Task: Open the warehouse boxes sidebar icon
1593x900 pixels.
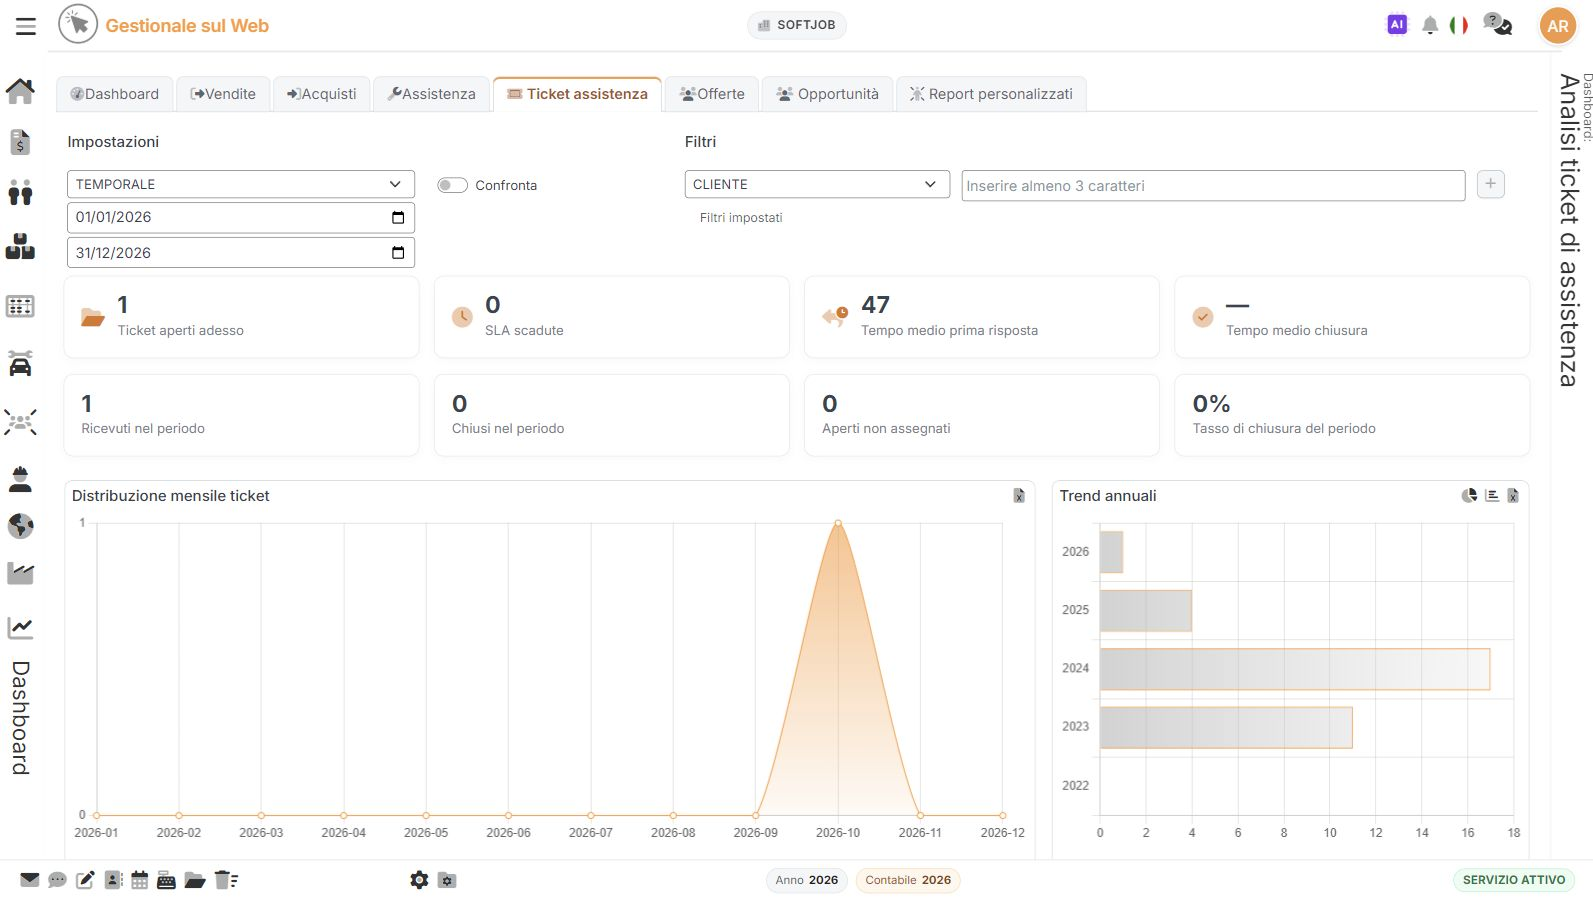Action: coord(20,246)
